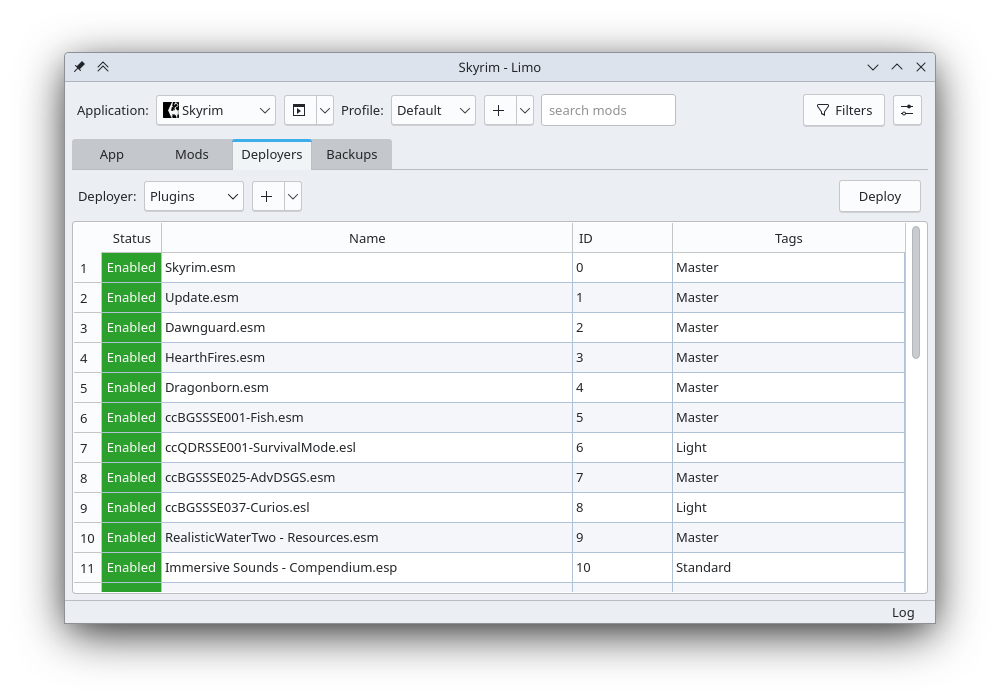Toggle Enabled status of Skyrim.esm
The height and width of the screenshot is (700, 1000).
pos(131,268)
